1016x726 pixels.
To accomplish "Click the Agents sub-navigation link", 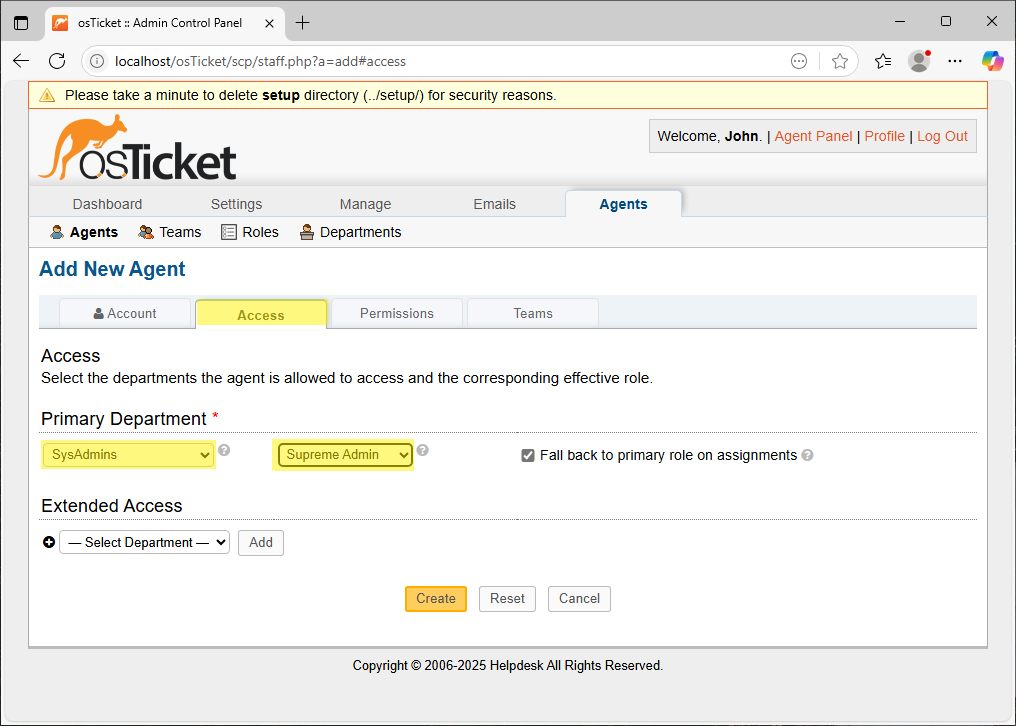I will tap(94, 232).
